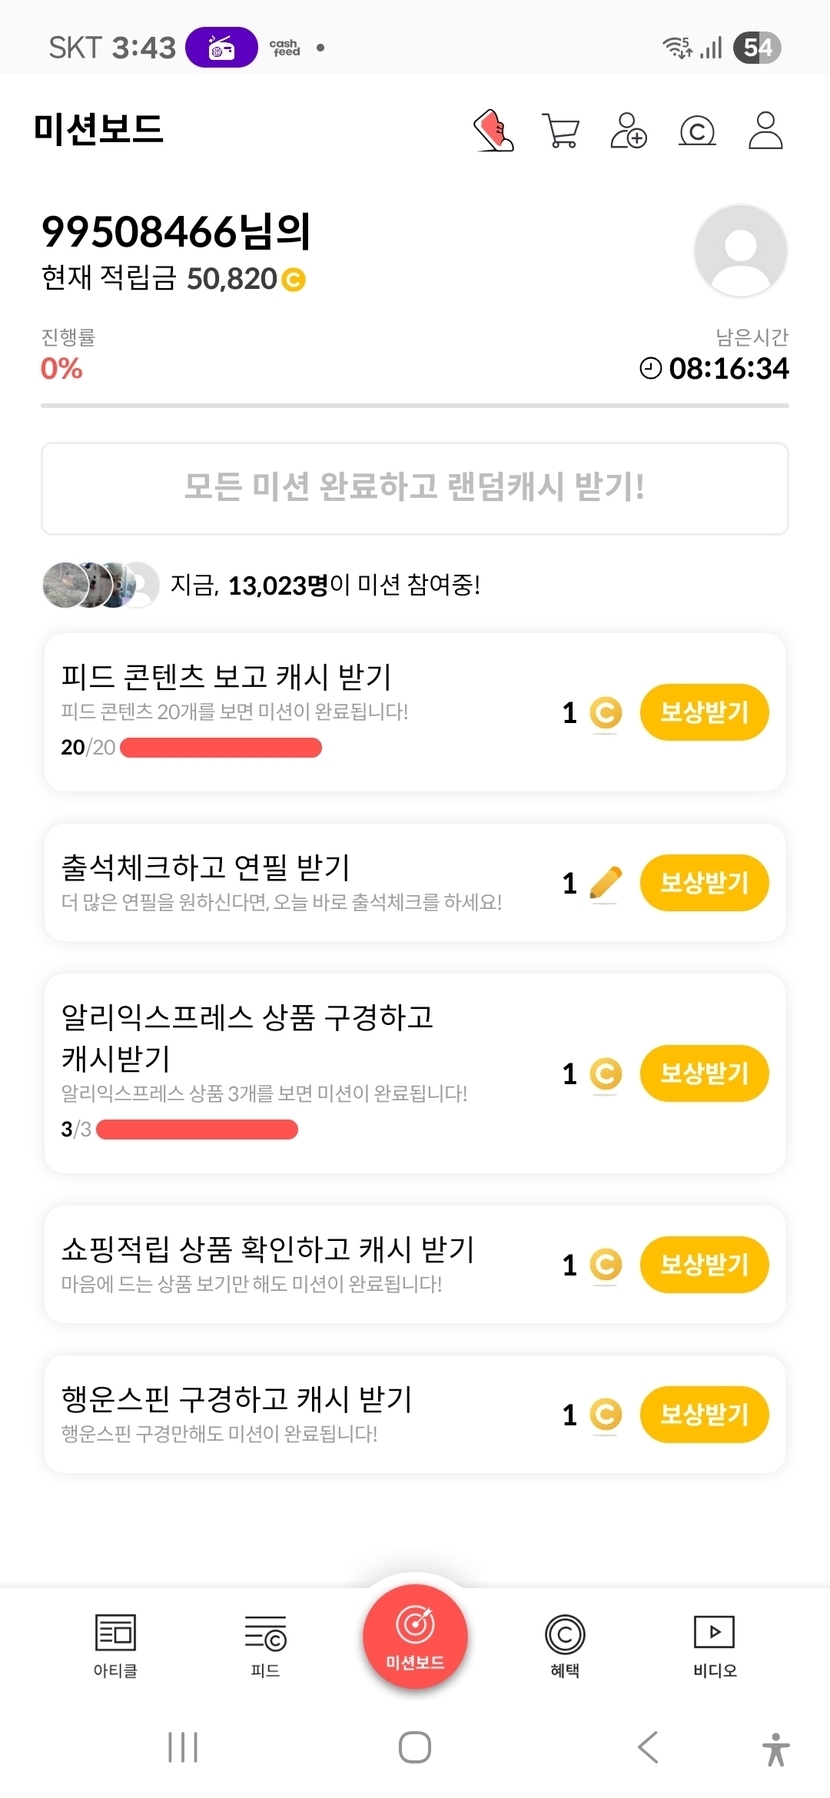This screenshot has width=830, height=1798.
Task: Switch to the 피드 tab
Action: 265,1645
